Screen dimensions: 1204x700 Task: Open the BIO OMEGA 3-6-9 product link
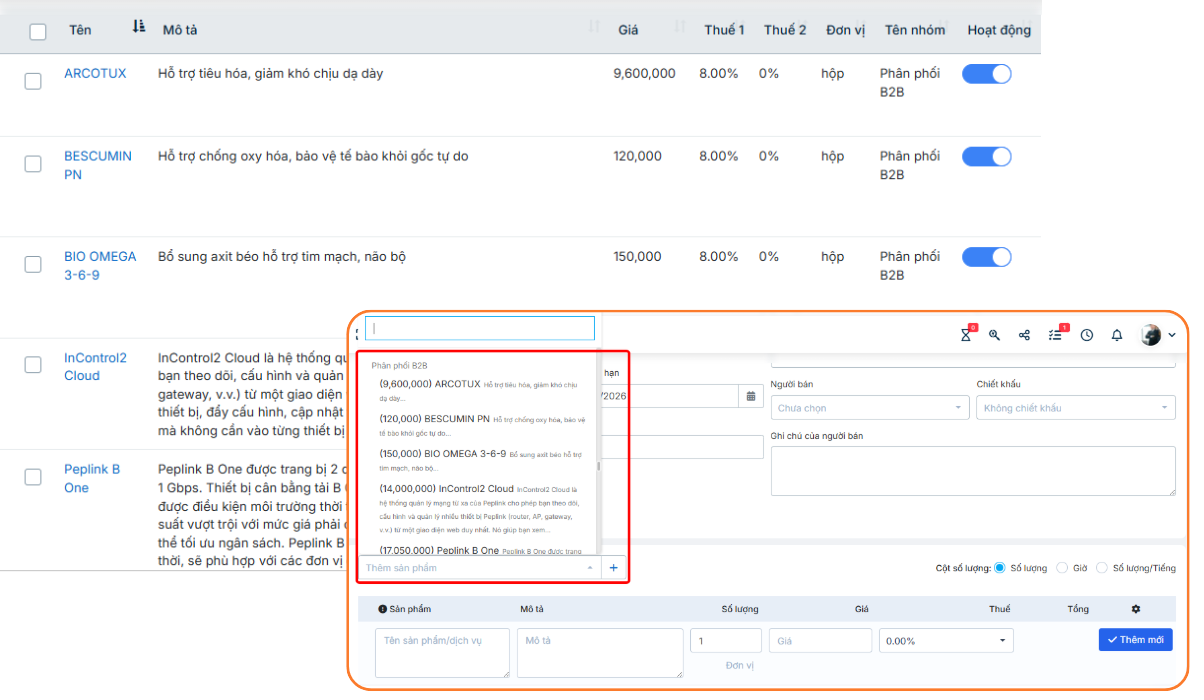100,266
